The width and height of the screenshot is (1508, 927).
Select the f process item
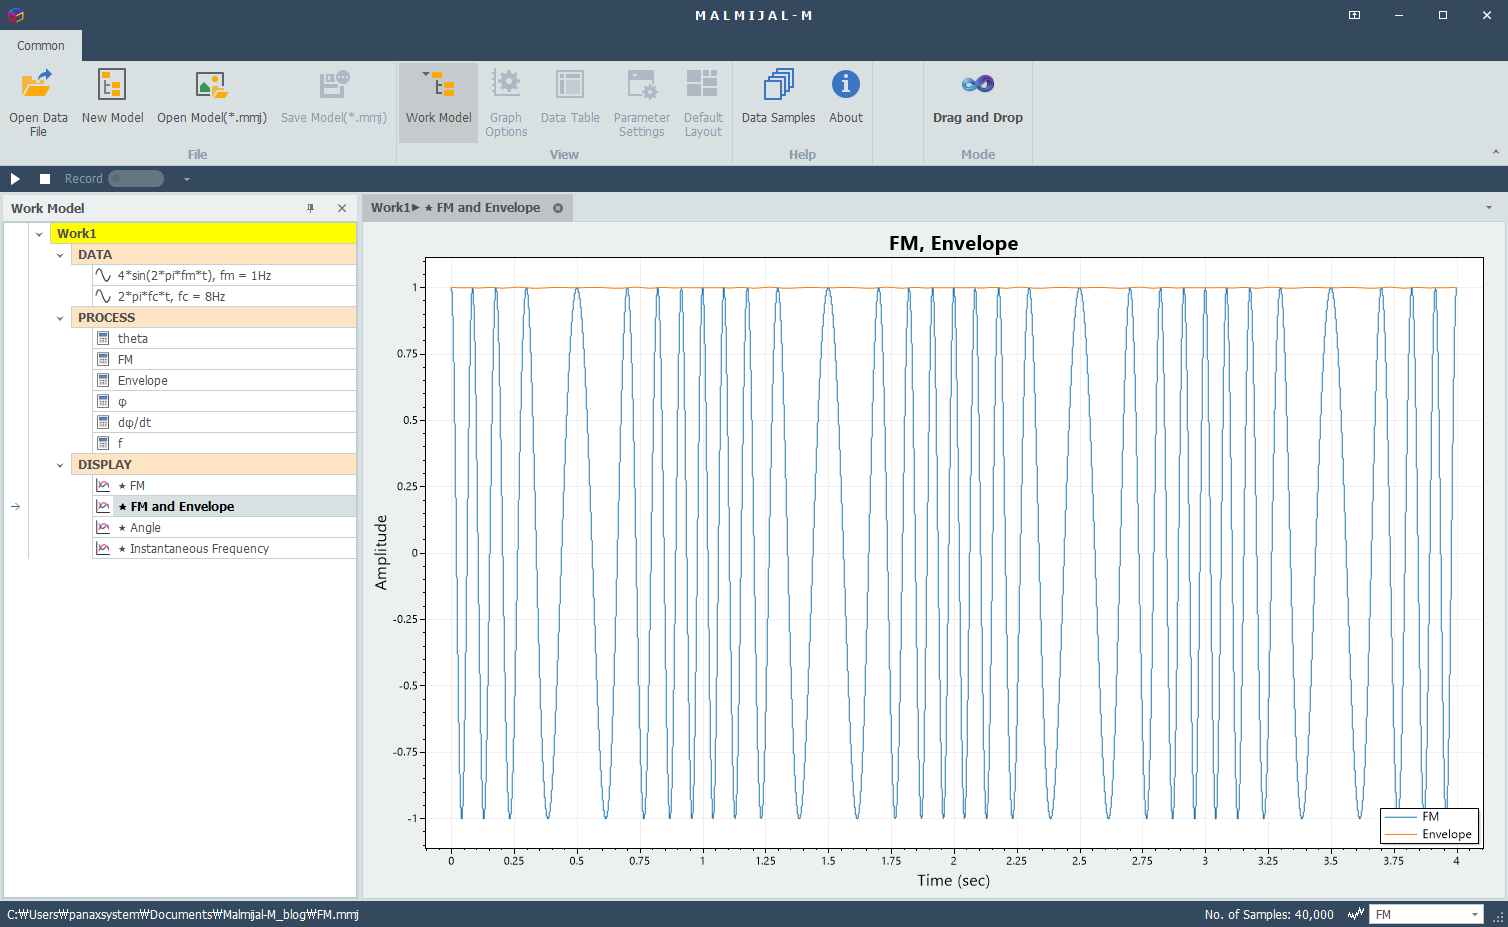pyautogui.click(x=224, y=443)
